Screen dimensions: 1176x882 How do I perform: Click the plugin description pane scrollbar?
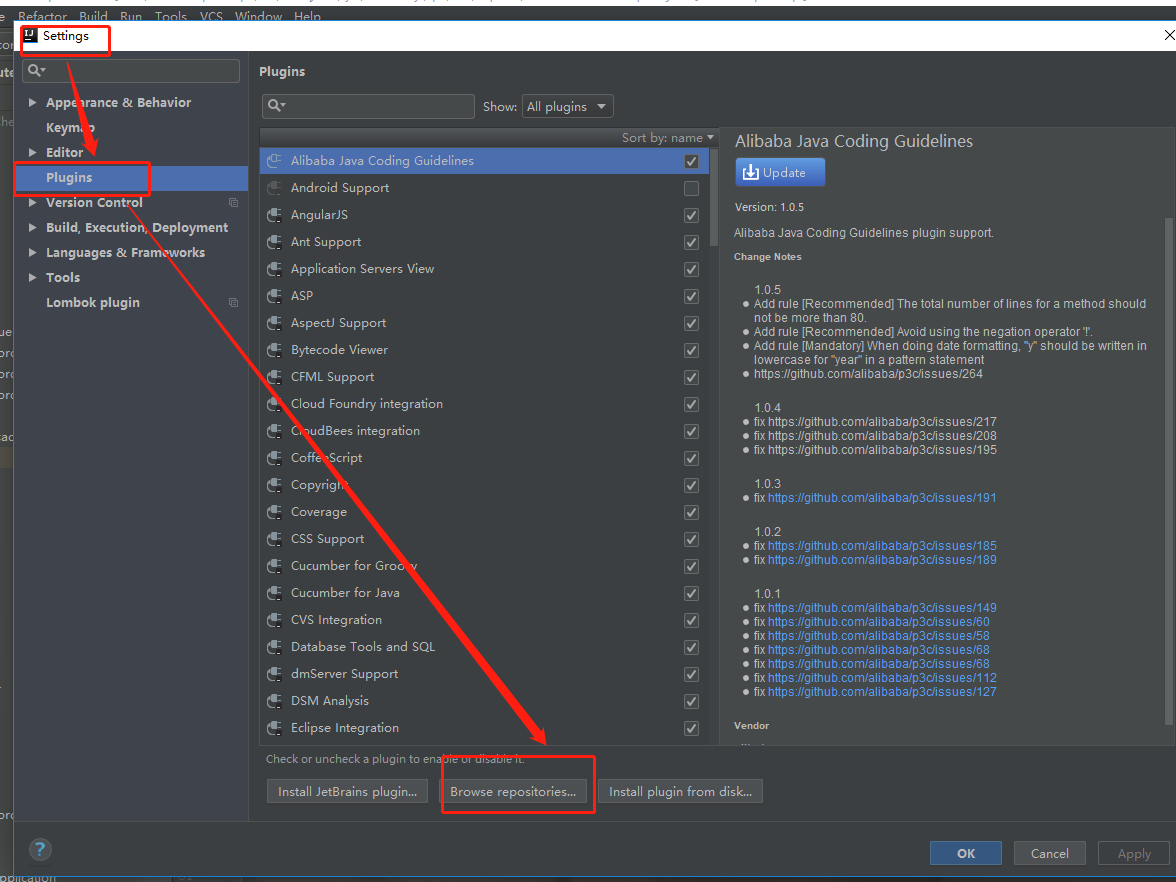1168,471
